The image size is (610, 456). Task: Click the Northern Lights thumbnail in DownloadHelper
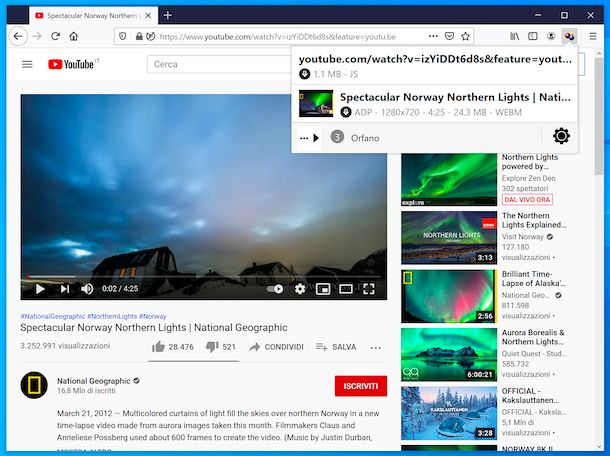(x=316, y=103)
